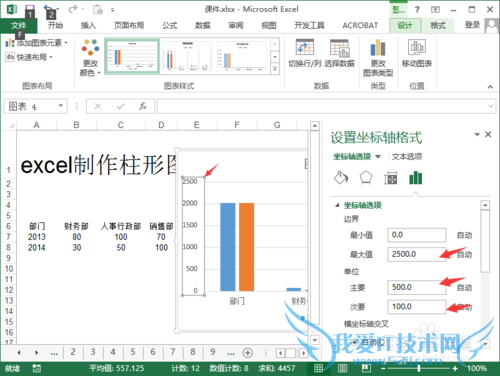Click the Undo icon in quick access toolbar
The width and height of the screenshot is (500, 376).
pyautogui.click(x=49, y=9)
